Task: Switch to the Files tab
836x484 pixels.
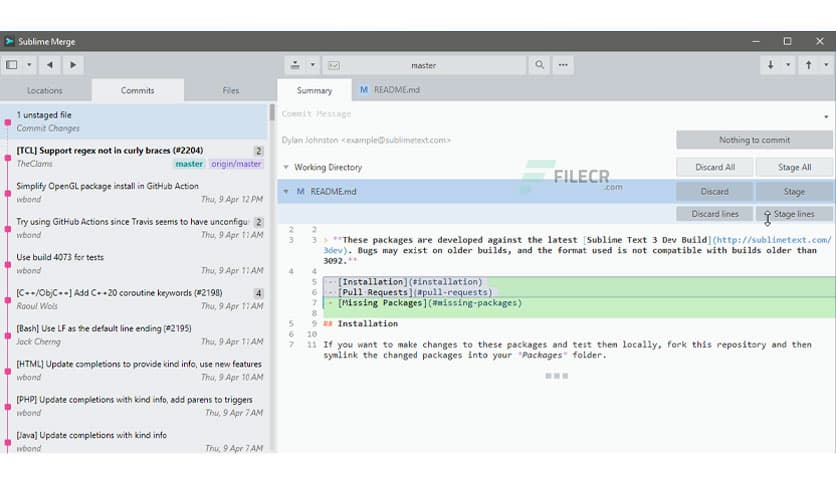Action: tap(230, 90)
